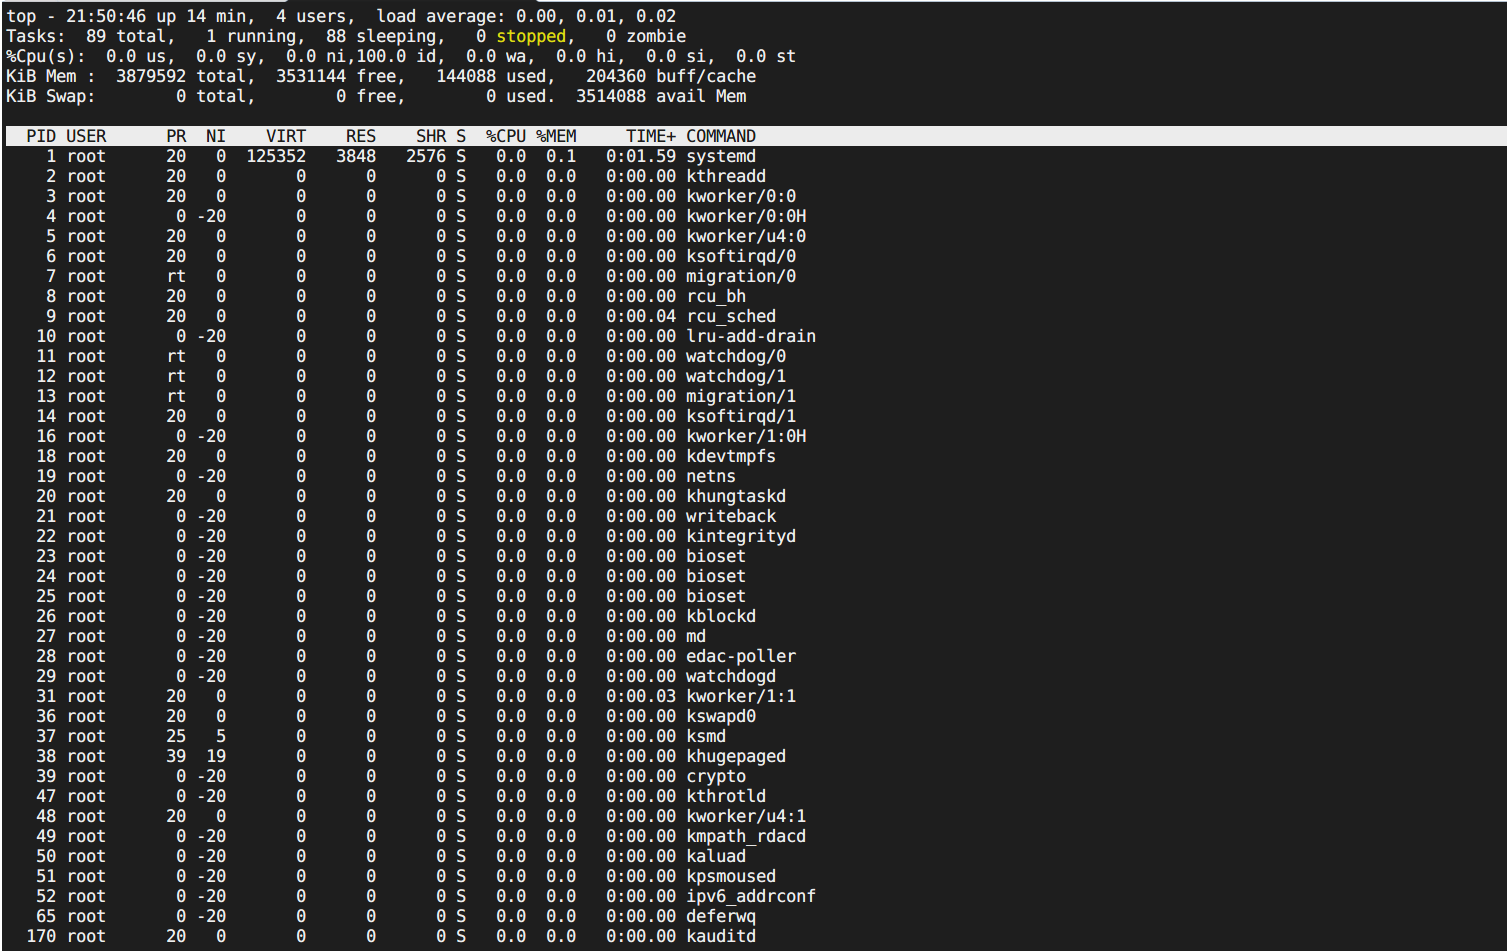Click the "netns" command name
The width and height of the screenshot is (1507, 951).
click(711, 476)
